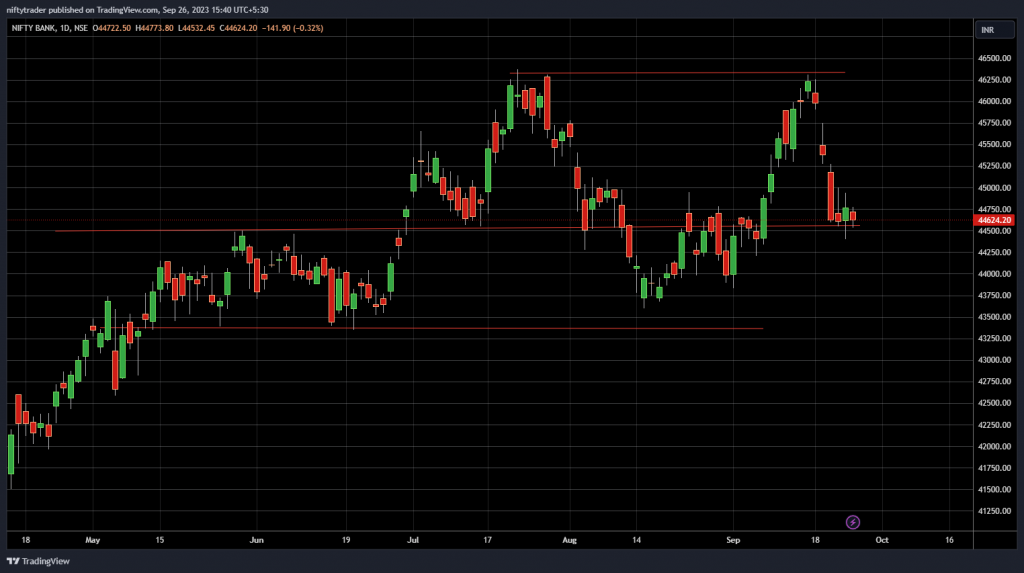Click the Aug label on time axis
This screenshot has height=573, width=1024.
(569, 540)
